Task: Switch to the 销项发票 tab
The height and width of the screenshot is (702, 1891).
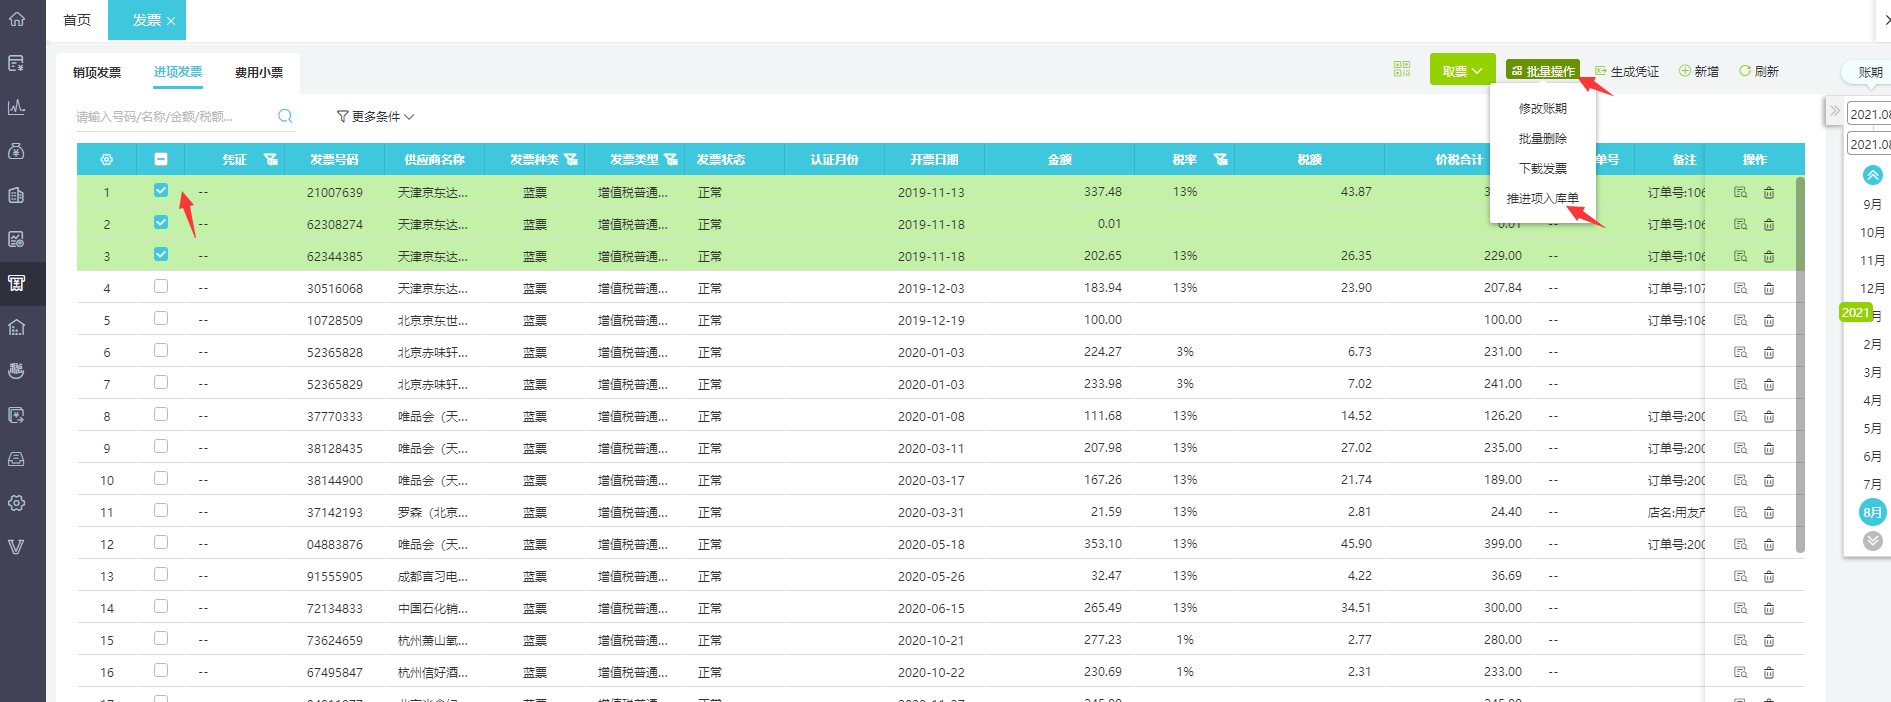Action: tap(97, 73)
